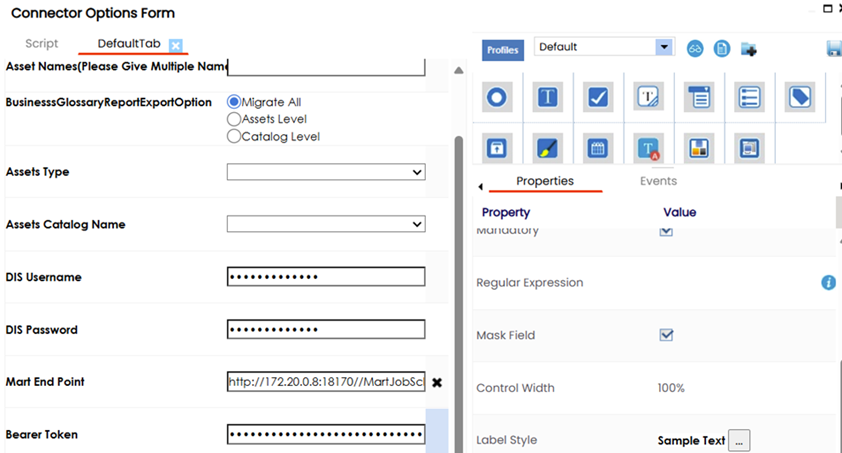The width and height of the screenshot is (842, 453).
Task: Select the Catalog Level radio option
Action: pyautogui.click(x=234, y=136)
